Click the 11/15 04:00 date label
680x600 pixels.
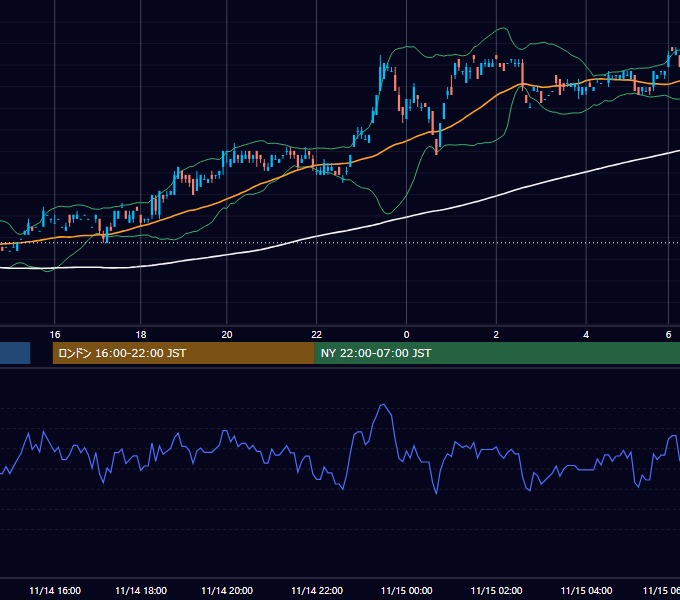pyautogui.click(x=586, y=590)
